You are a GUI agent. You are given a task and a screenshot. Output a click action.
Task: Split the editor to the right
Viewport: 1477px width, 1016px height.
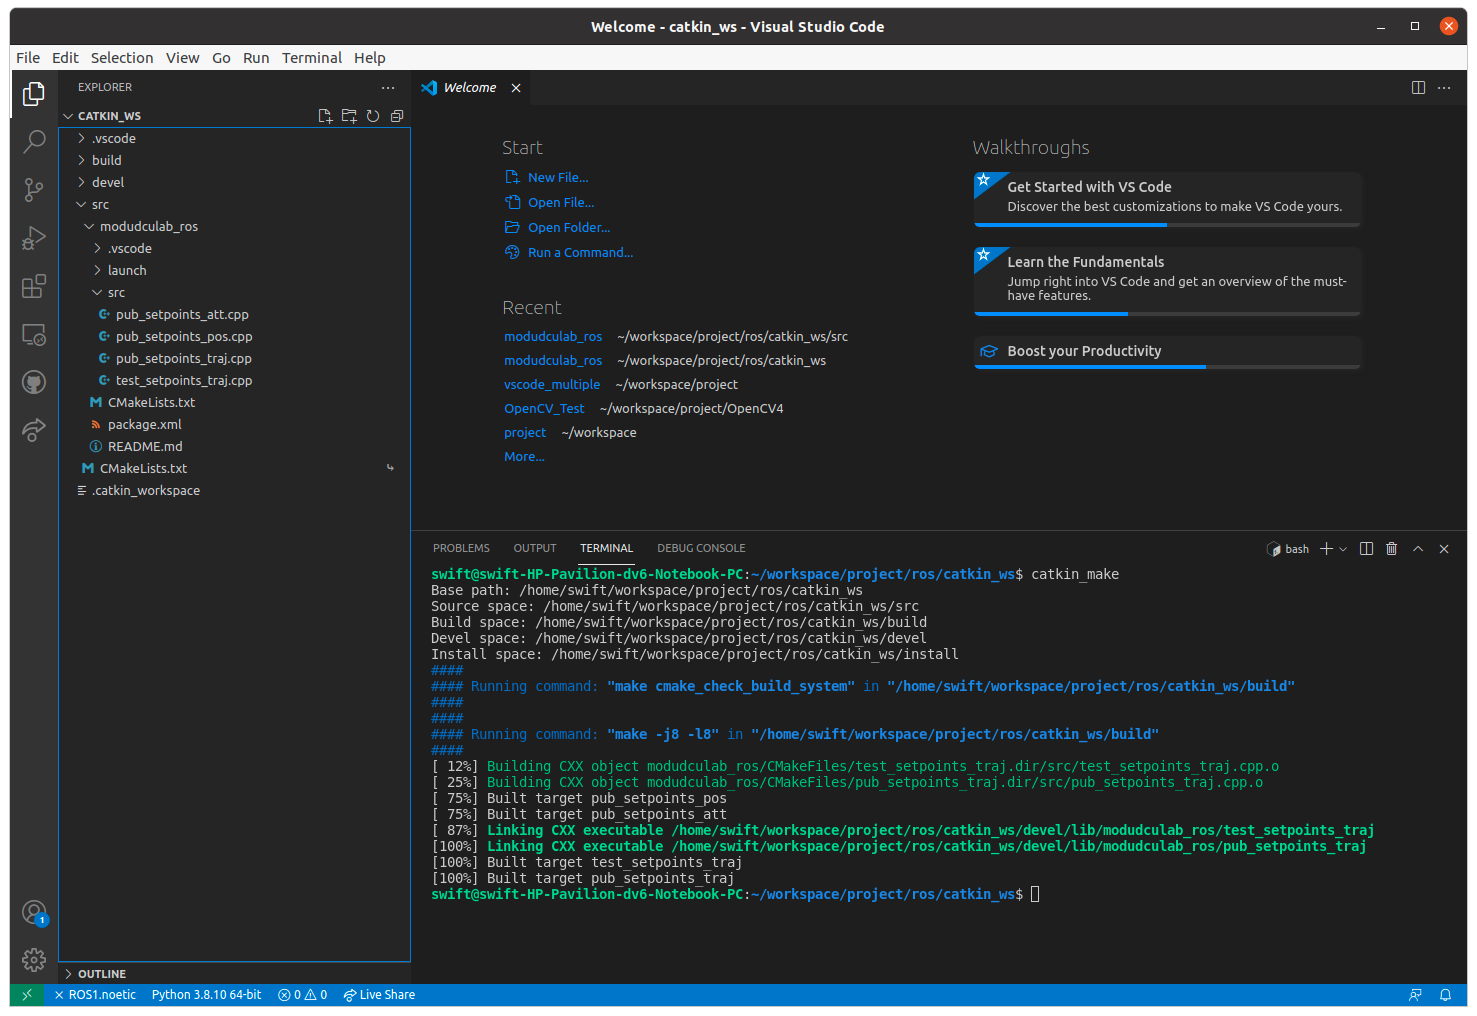click(1418, 88)
